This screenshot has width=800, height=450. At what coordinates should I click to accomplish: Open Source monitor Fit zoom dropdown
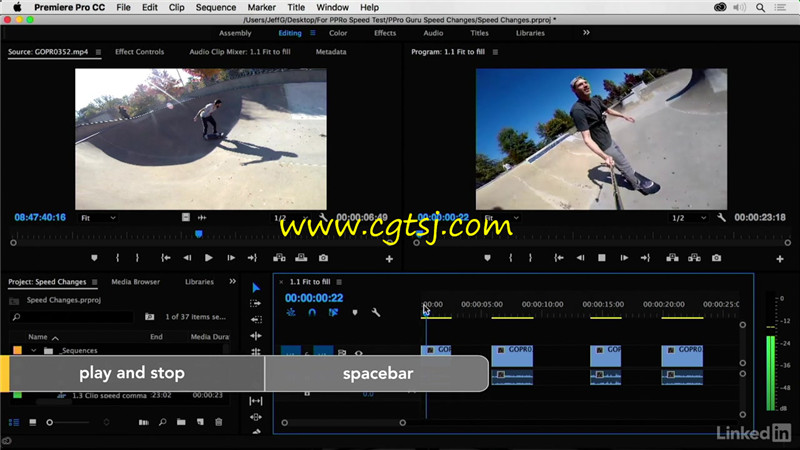[x=98, y=218]
